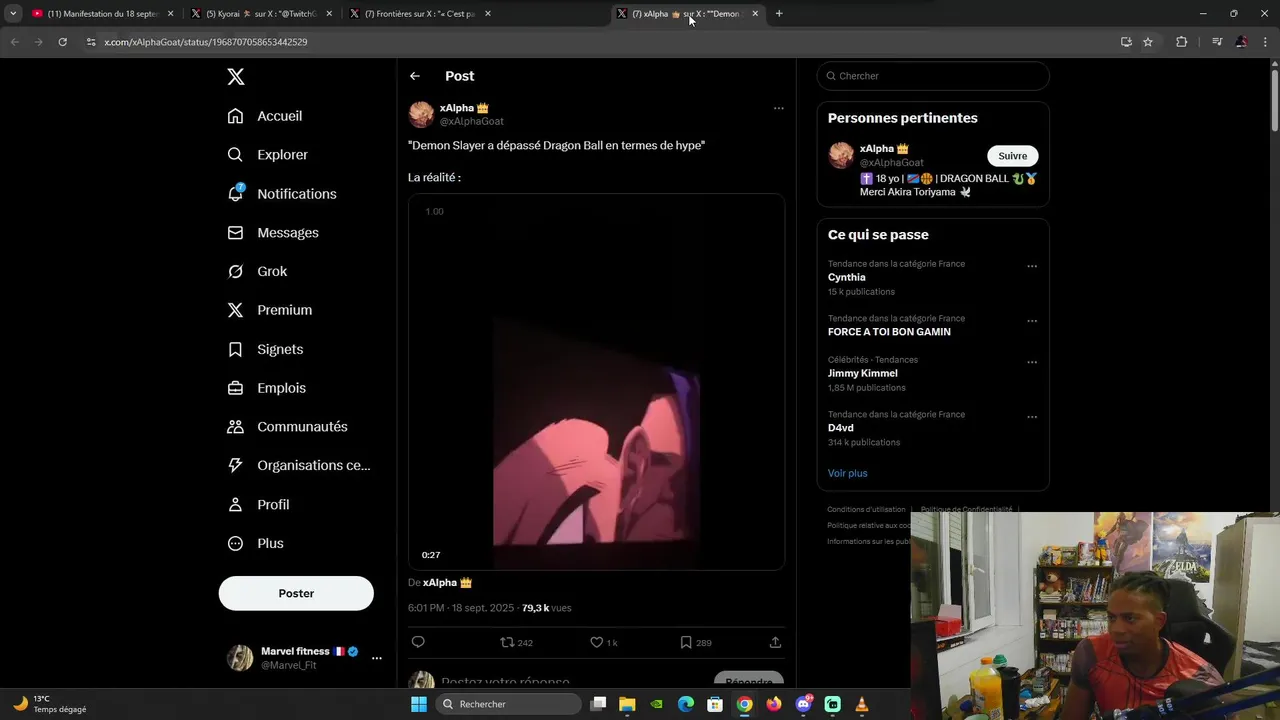Open Microsoft Edge from the taskbar

686,704
